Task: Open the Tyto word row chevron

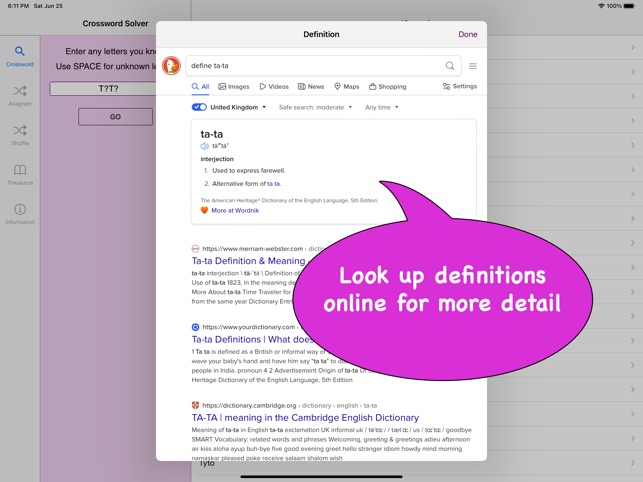Action: tap(633, 463)
